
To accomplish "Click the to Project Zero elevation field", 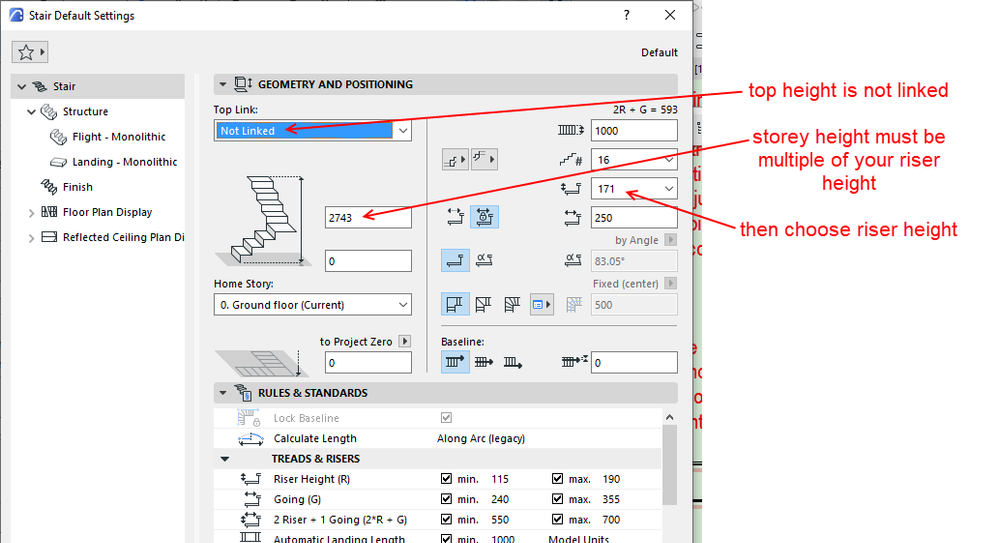I will coord(368,363).
